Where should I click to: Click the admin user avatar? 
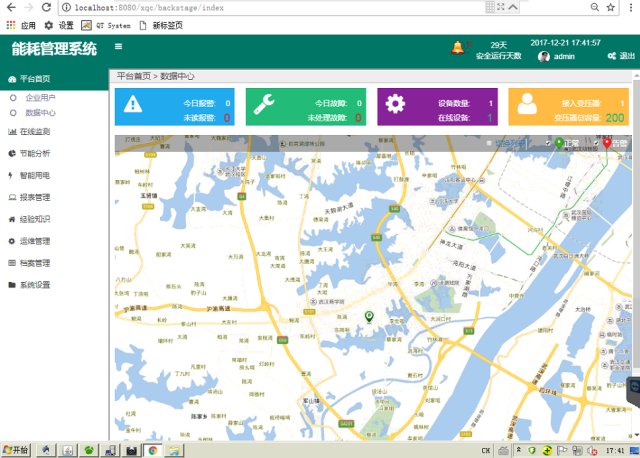pos(544,57)
